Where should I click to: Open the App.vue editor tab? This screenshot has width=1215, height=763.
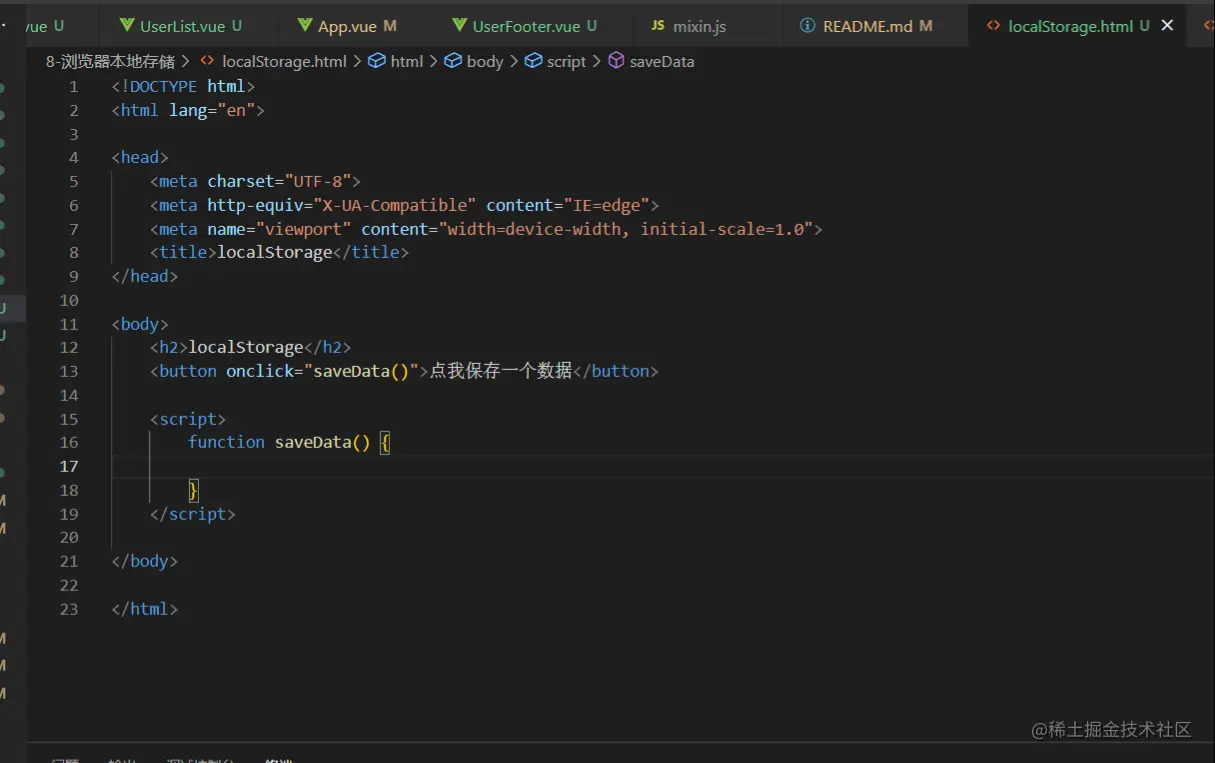[346, 26]
